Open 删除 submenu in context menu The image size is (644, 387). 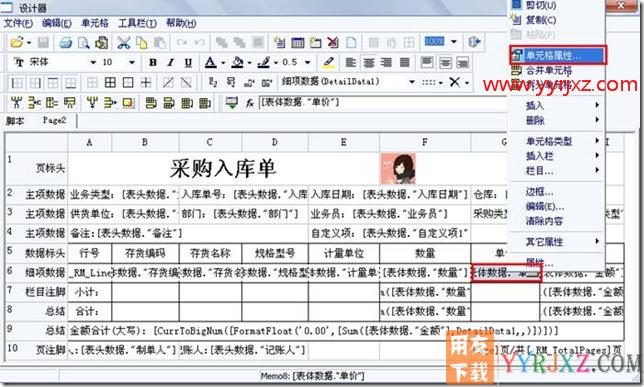pyautogui.click(x=557, y=120)
